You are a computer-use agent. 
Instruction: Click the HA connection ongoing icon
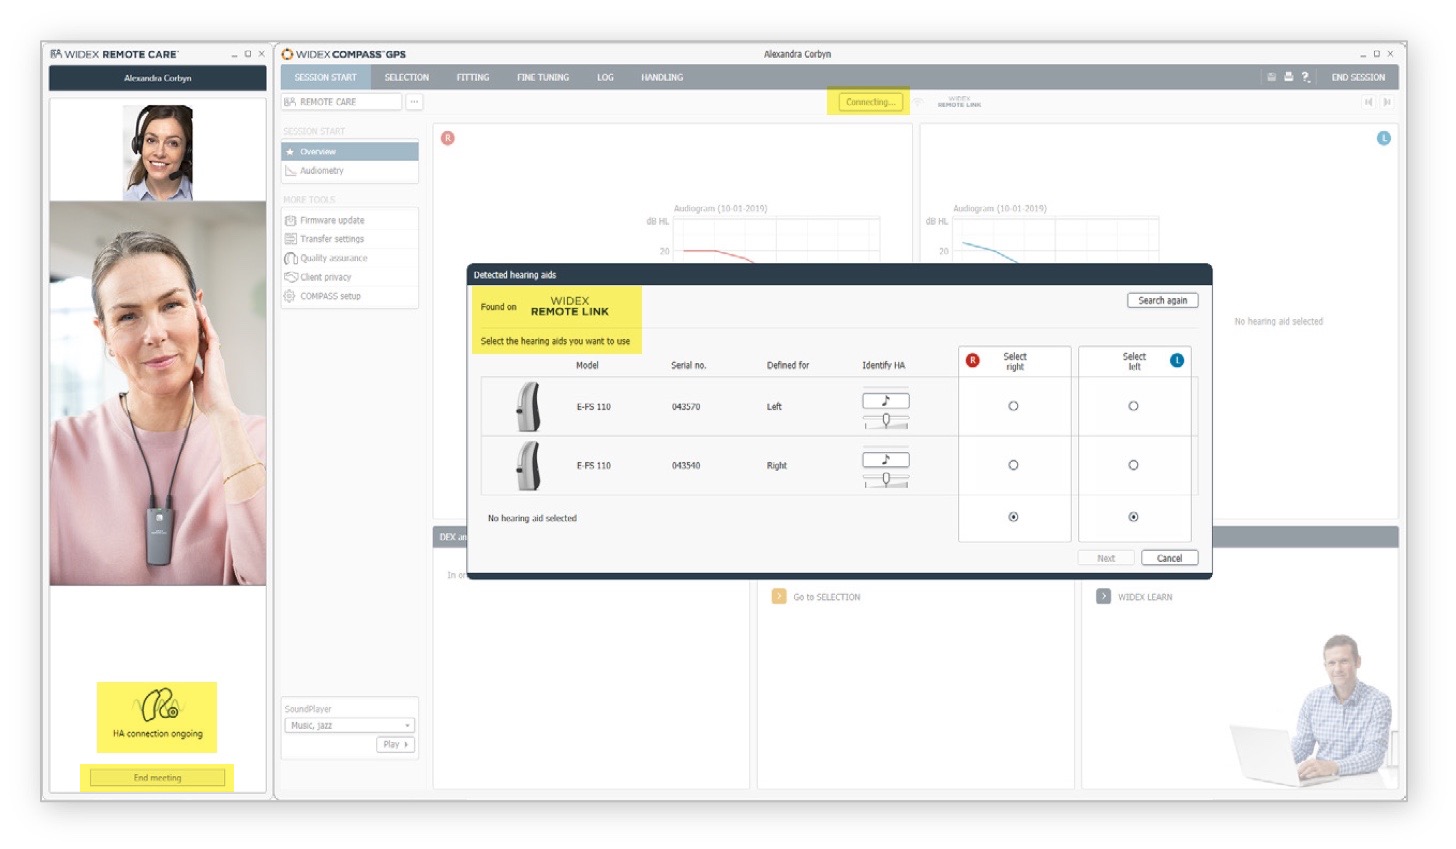click(158, 705)
